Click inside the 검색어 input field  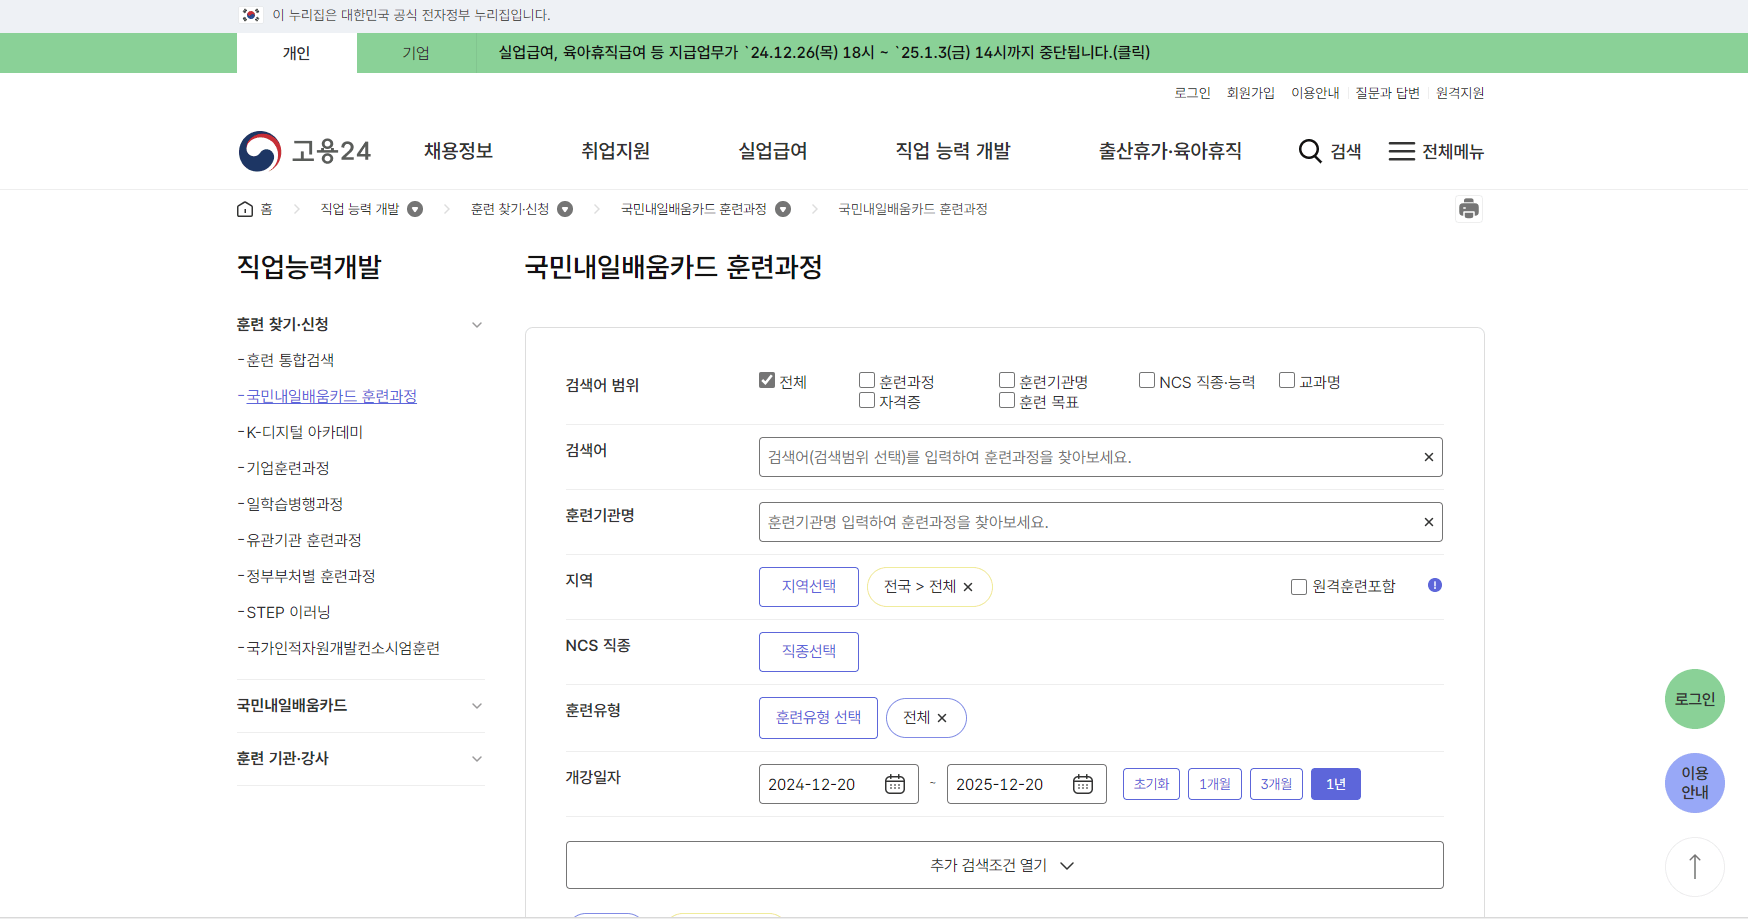(x=1050, y=457)
